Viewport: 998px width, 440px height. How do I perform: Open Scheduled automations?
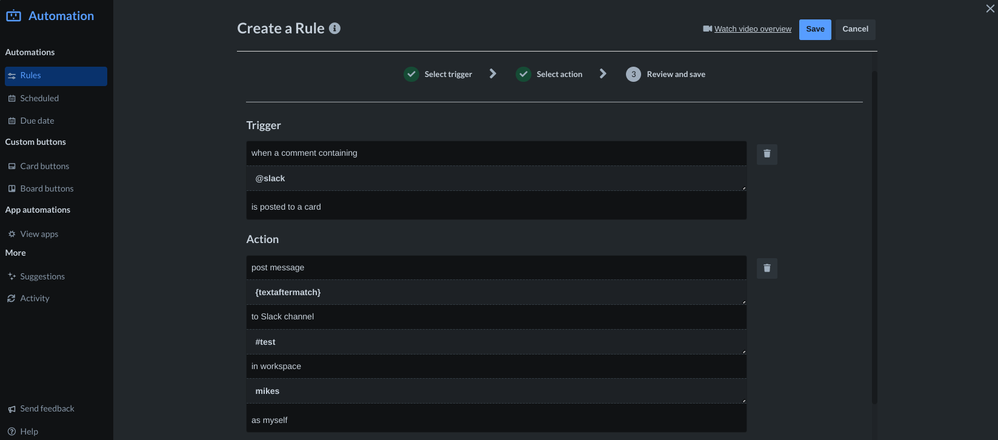coord(40,99)
